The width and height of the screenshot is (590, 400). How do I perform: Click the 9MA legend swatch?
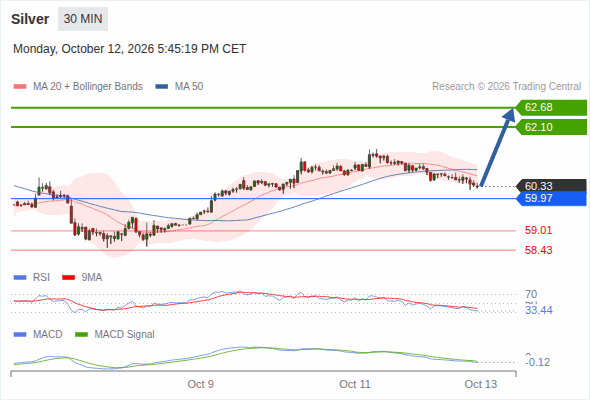(68, 278)
